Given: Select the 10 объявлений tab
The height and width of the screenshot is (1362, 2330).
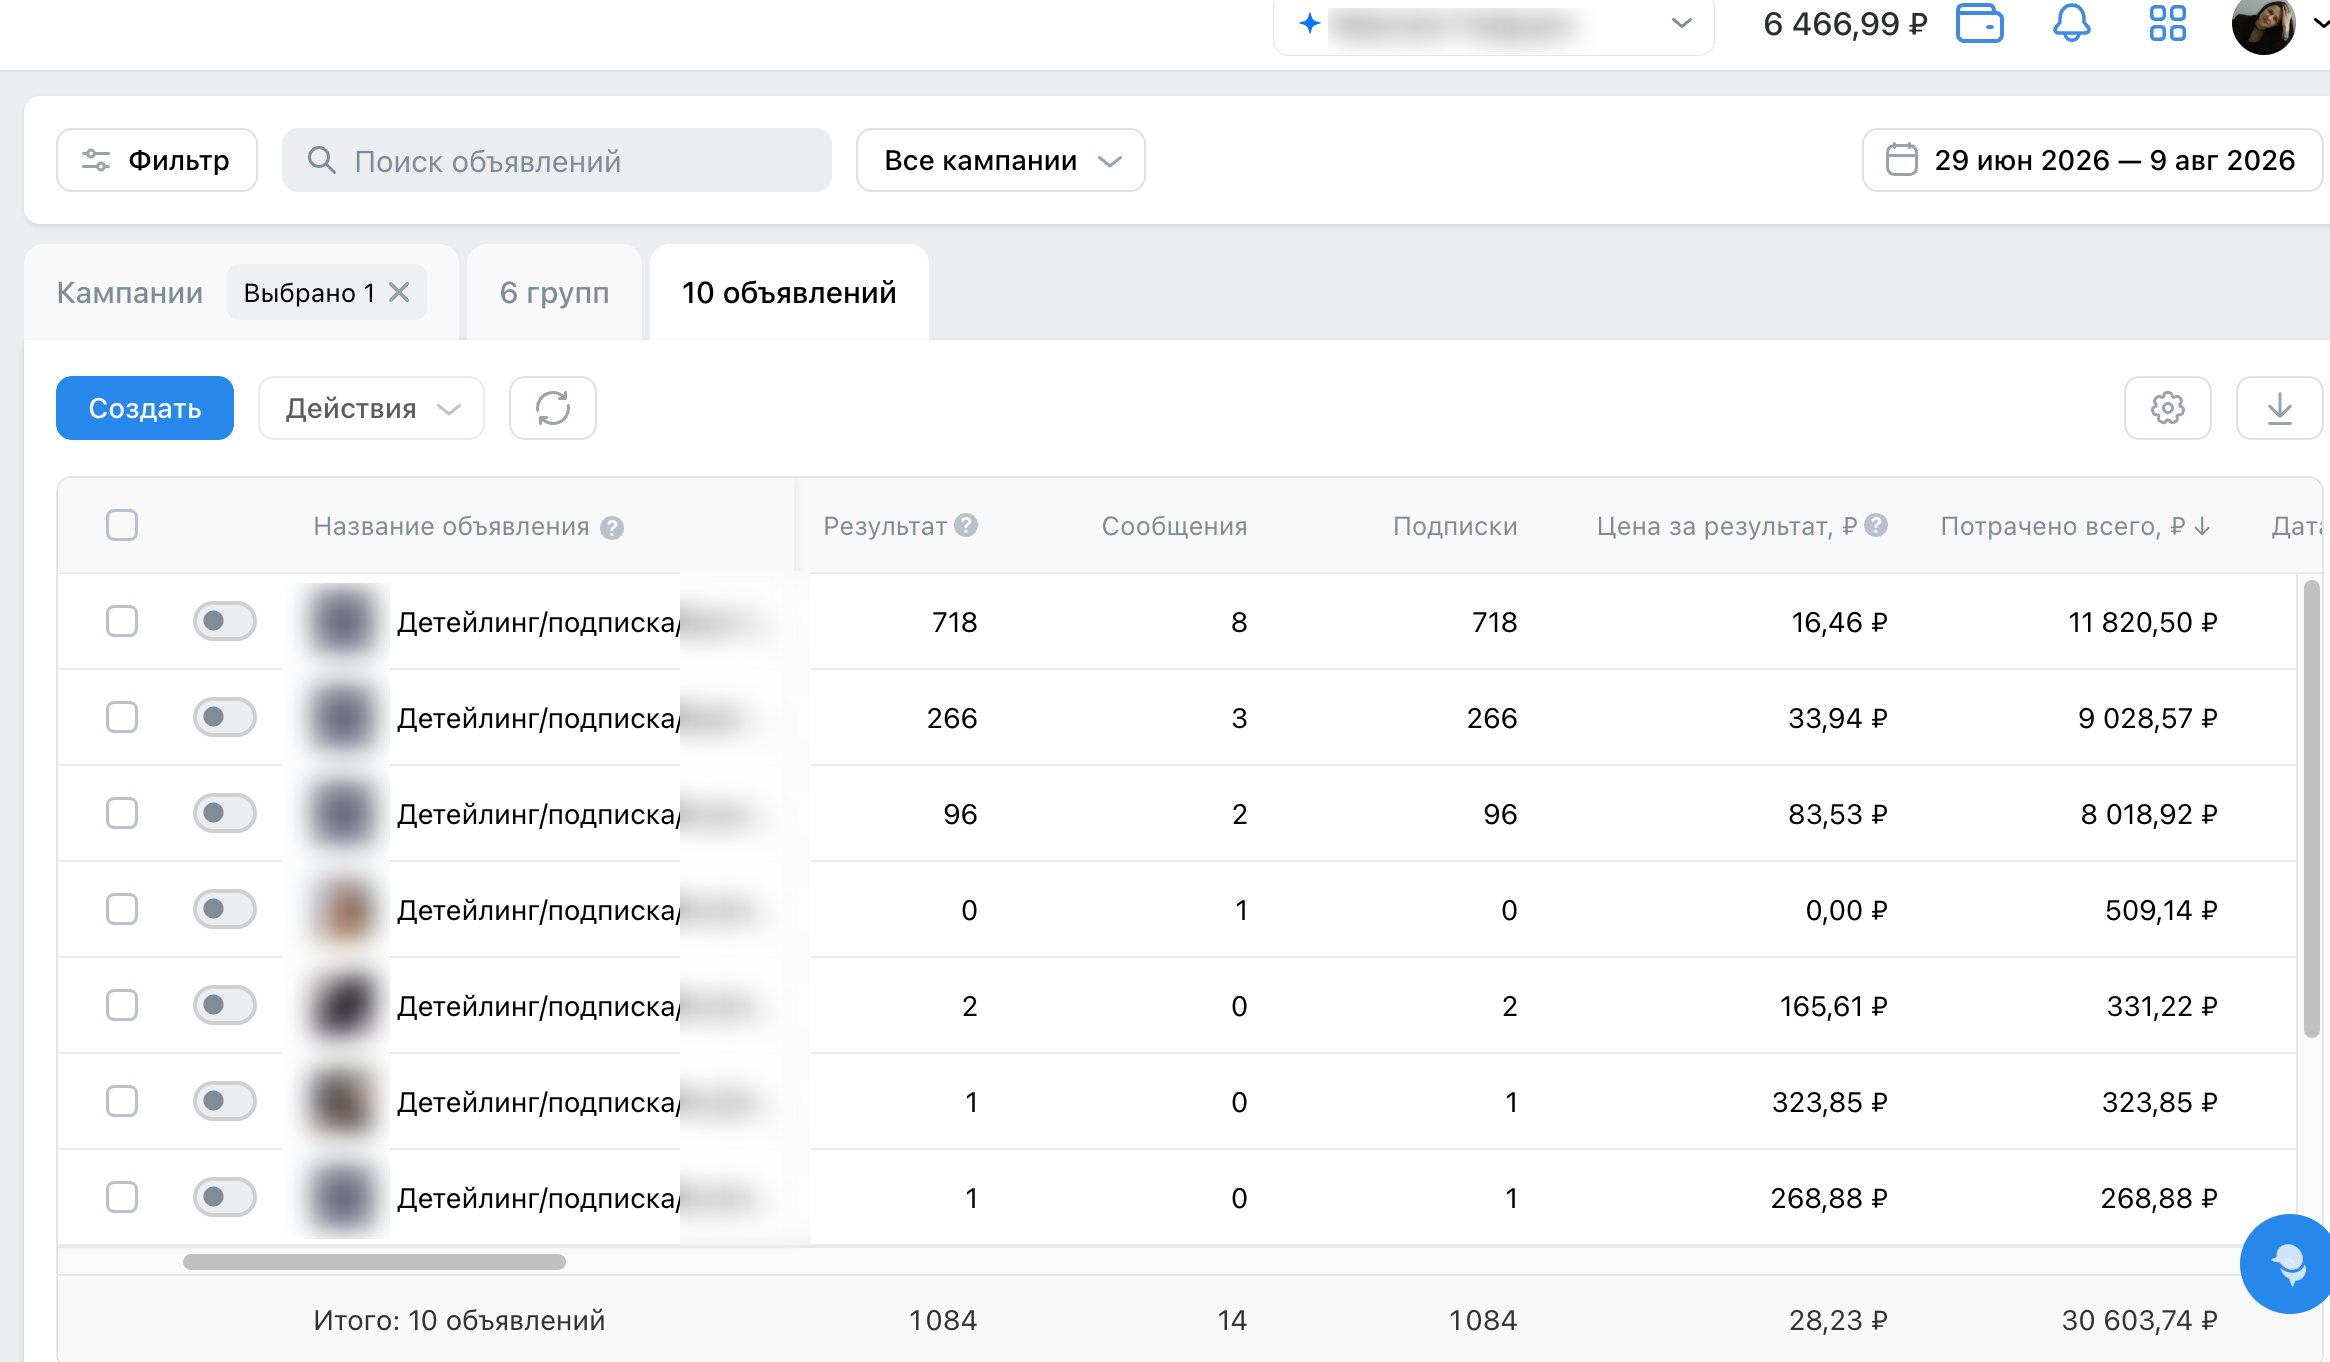Looking at the screenshot, I should point(789,293).
